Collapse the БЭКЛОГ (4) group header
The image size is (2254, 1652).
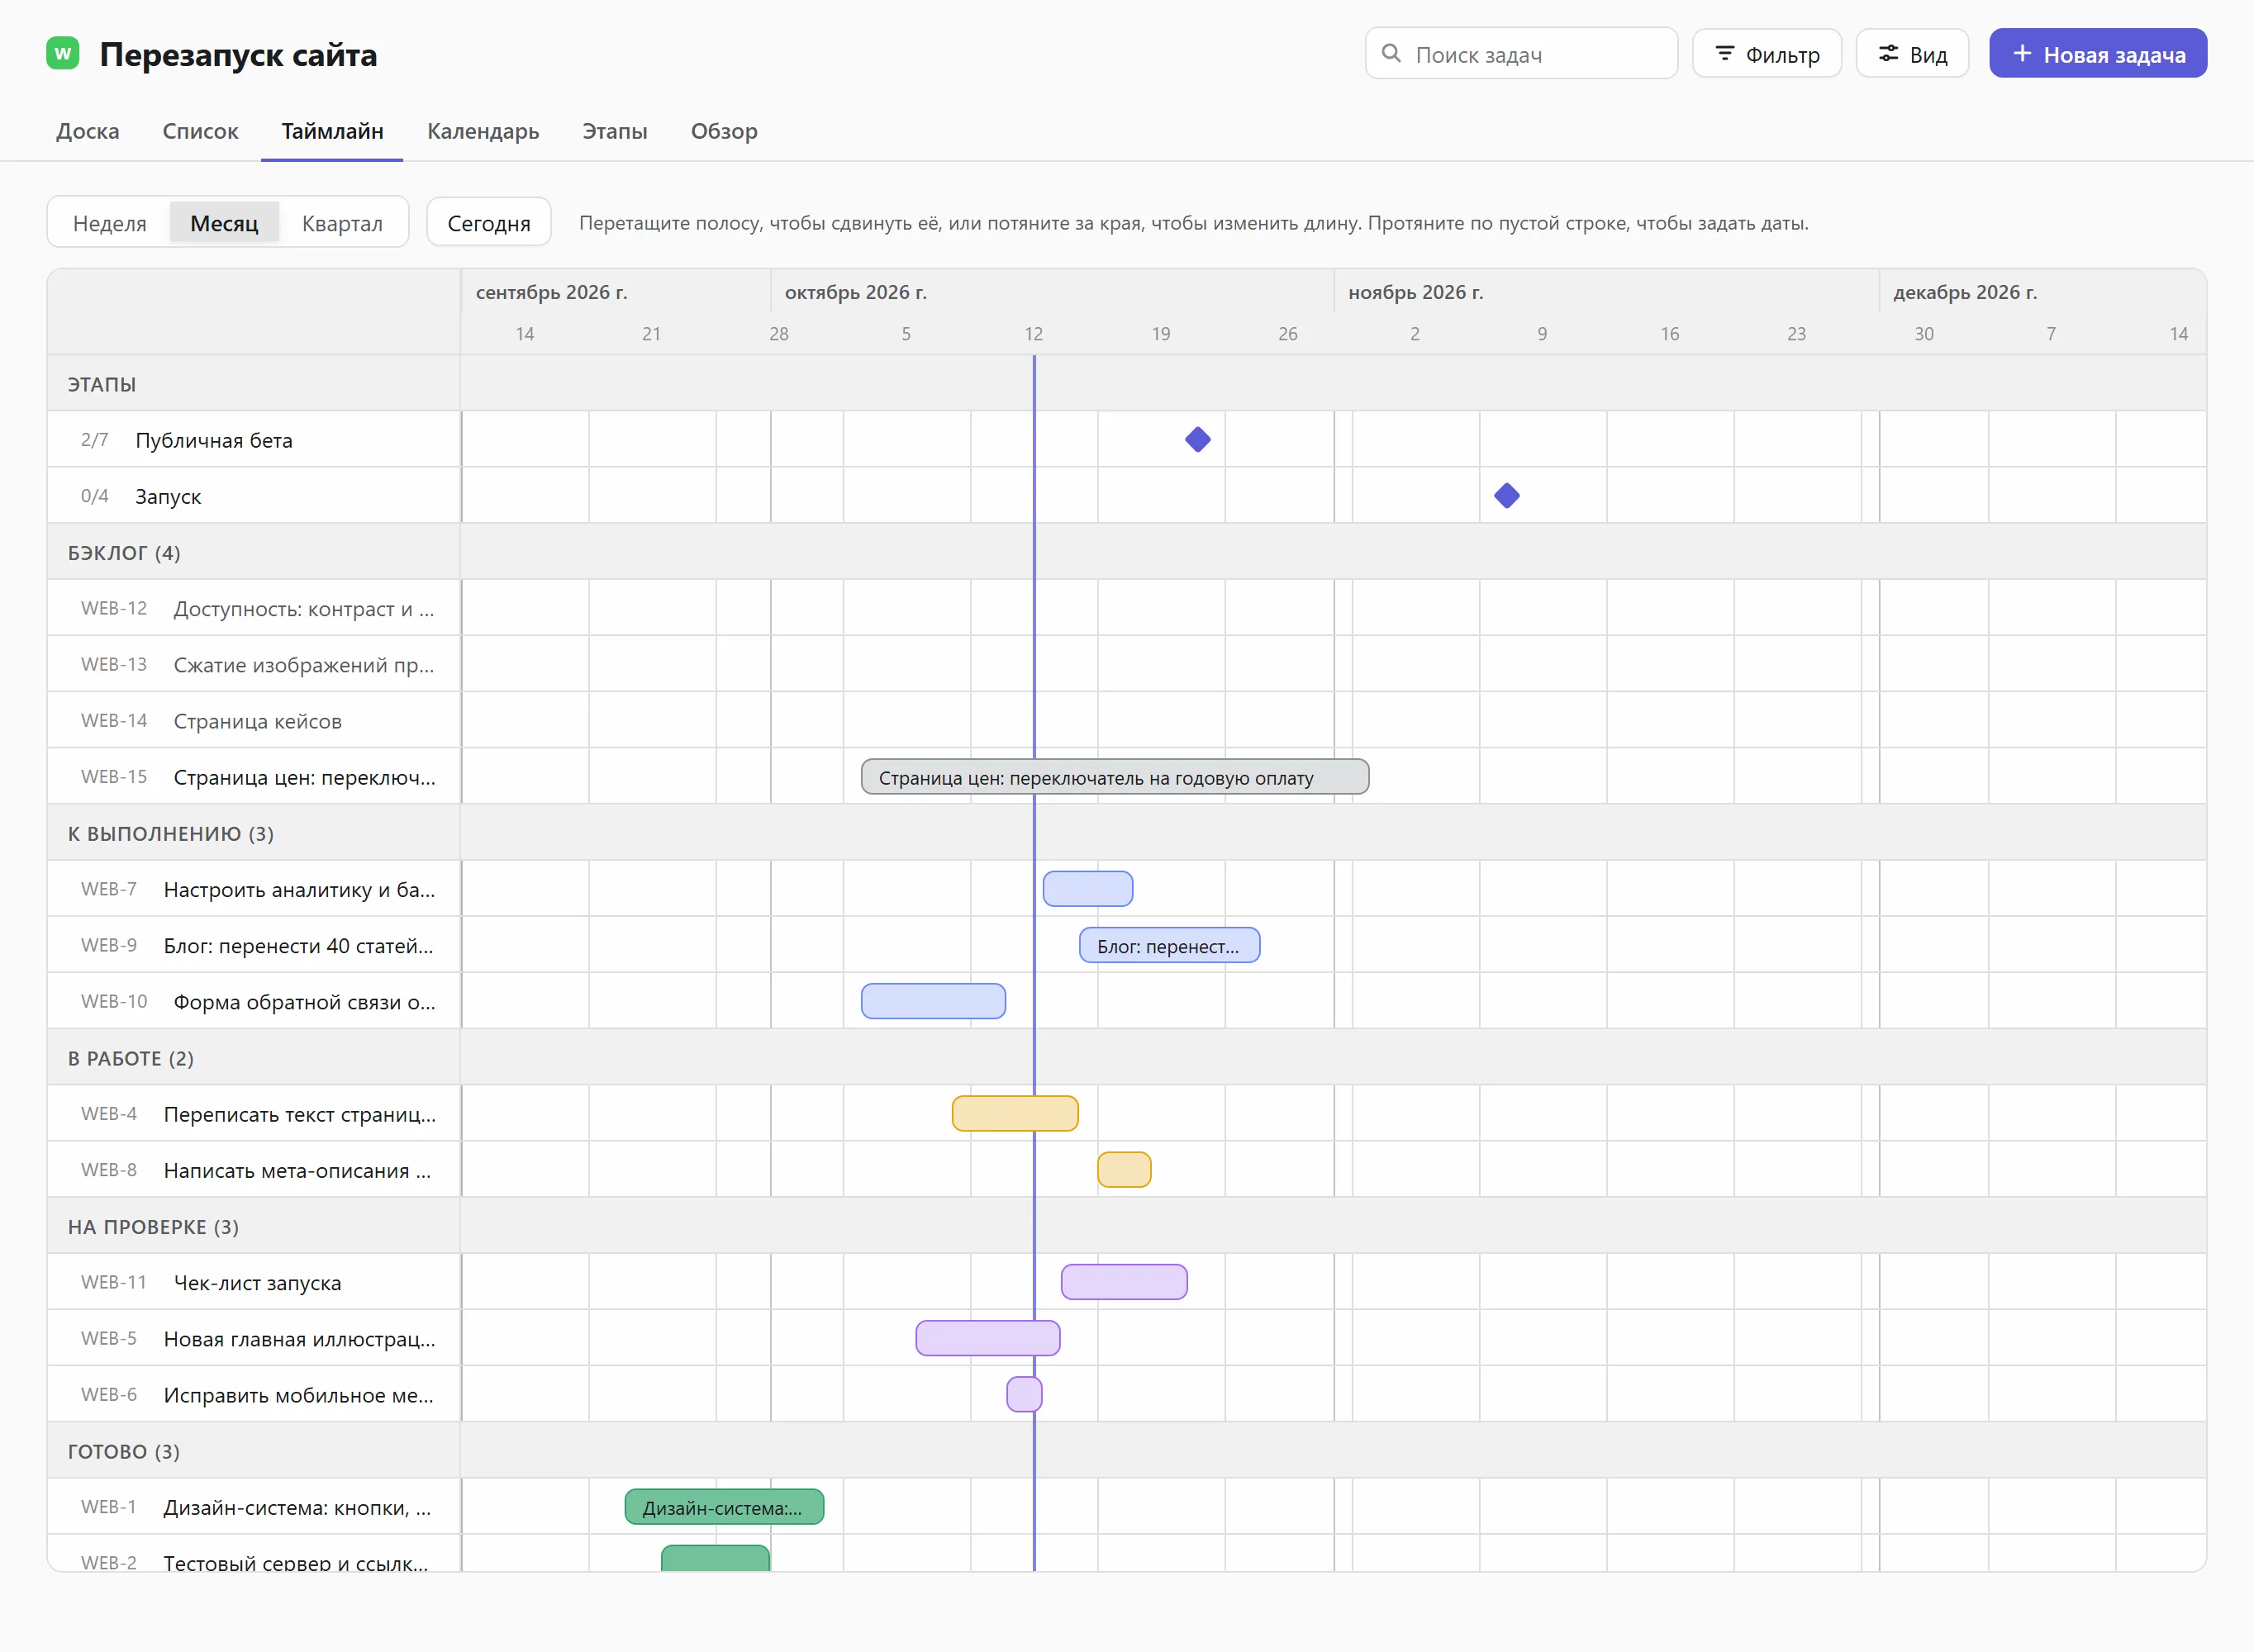point(124,552)
